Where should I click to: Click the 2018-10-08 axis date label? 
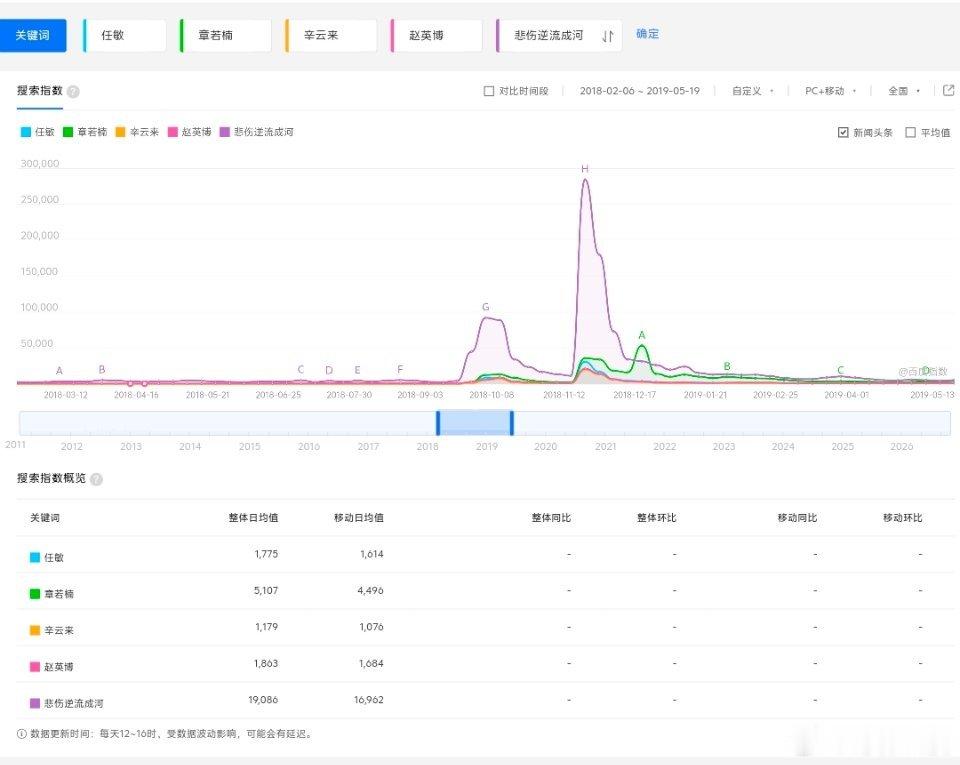coord(492,395)
